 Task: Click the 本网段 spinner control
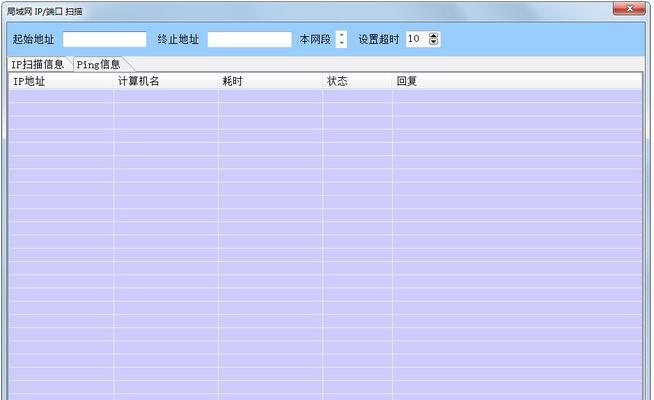click(342, 39)
